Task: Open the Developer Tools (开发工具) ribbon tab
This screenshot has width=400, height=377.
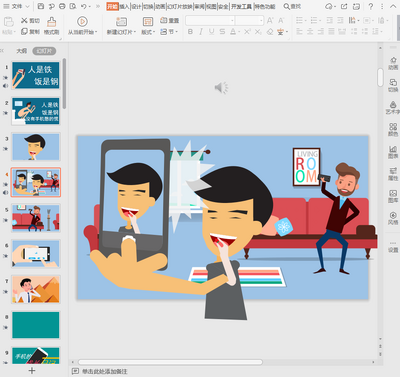Action: tap(241, 6)
